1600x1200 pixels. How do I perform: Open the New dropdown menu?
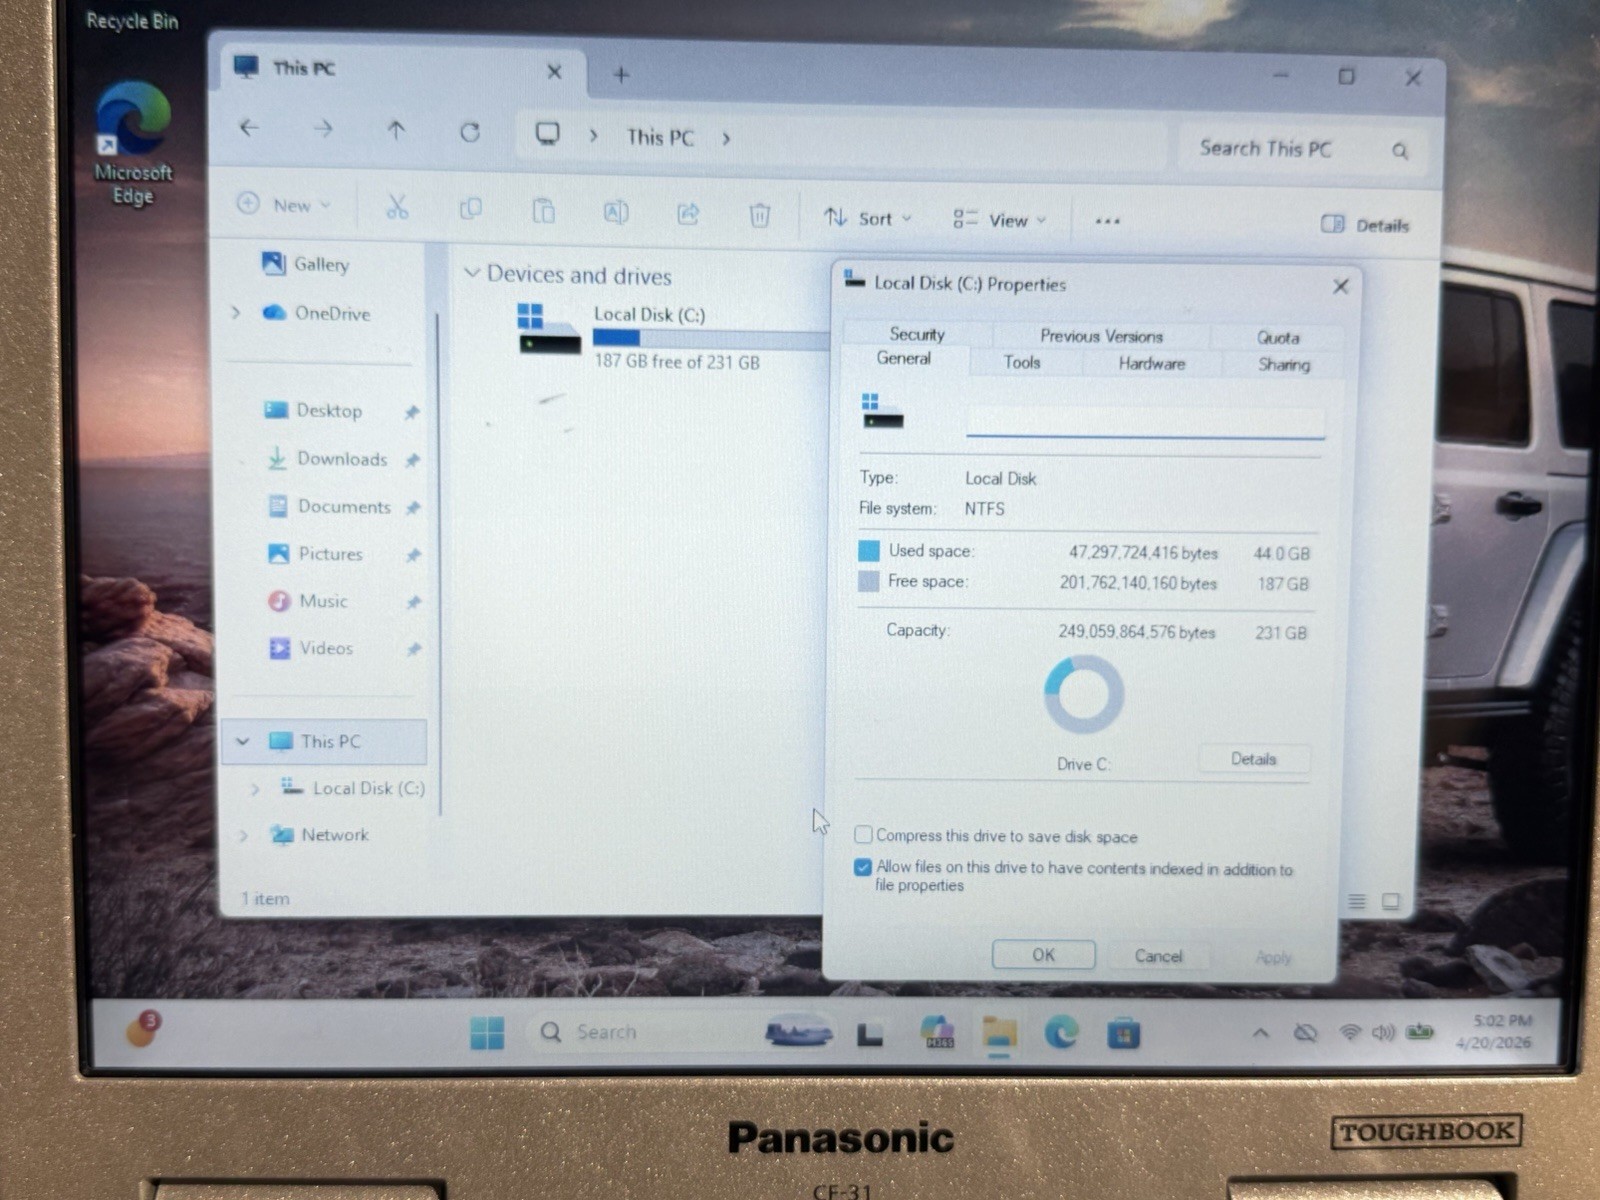coord(283,204)
